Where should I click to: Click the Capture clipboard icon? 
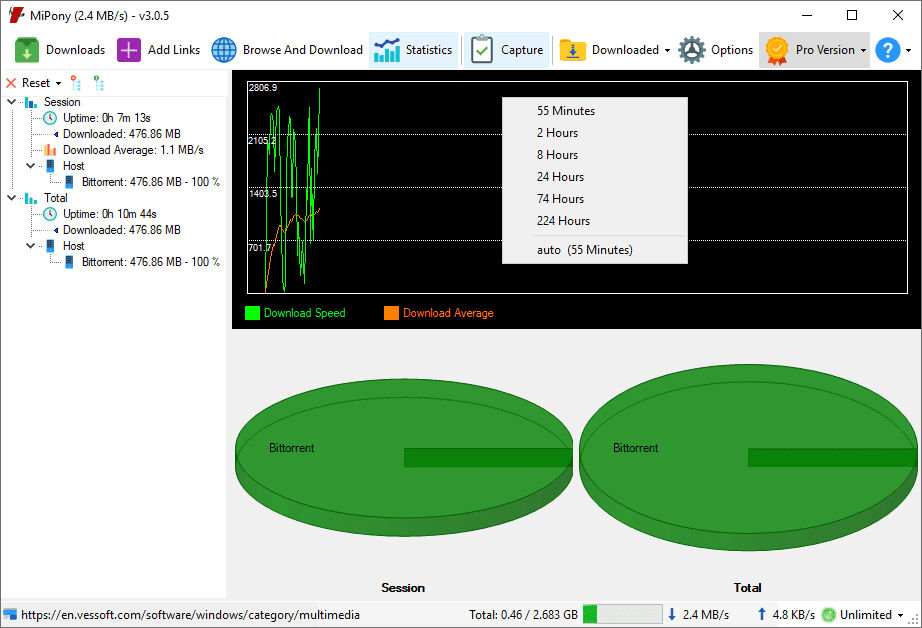pyautogui.click(x=482, y=50)
